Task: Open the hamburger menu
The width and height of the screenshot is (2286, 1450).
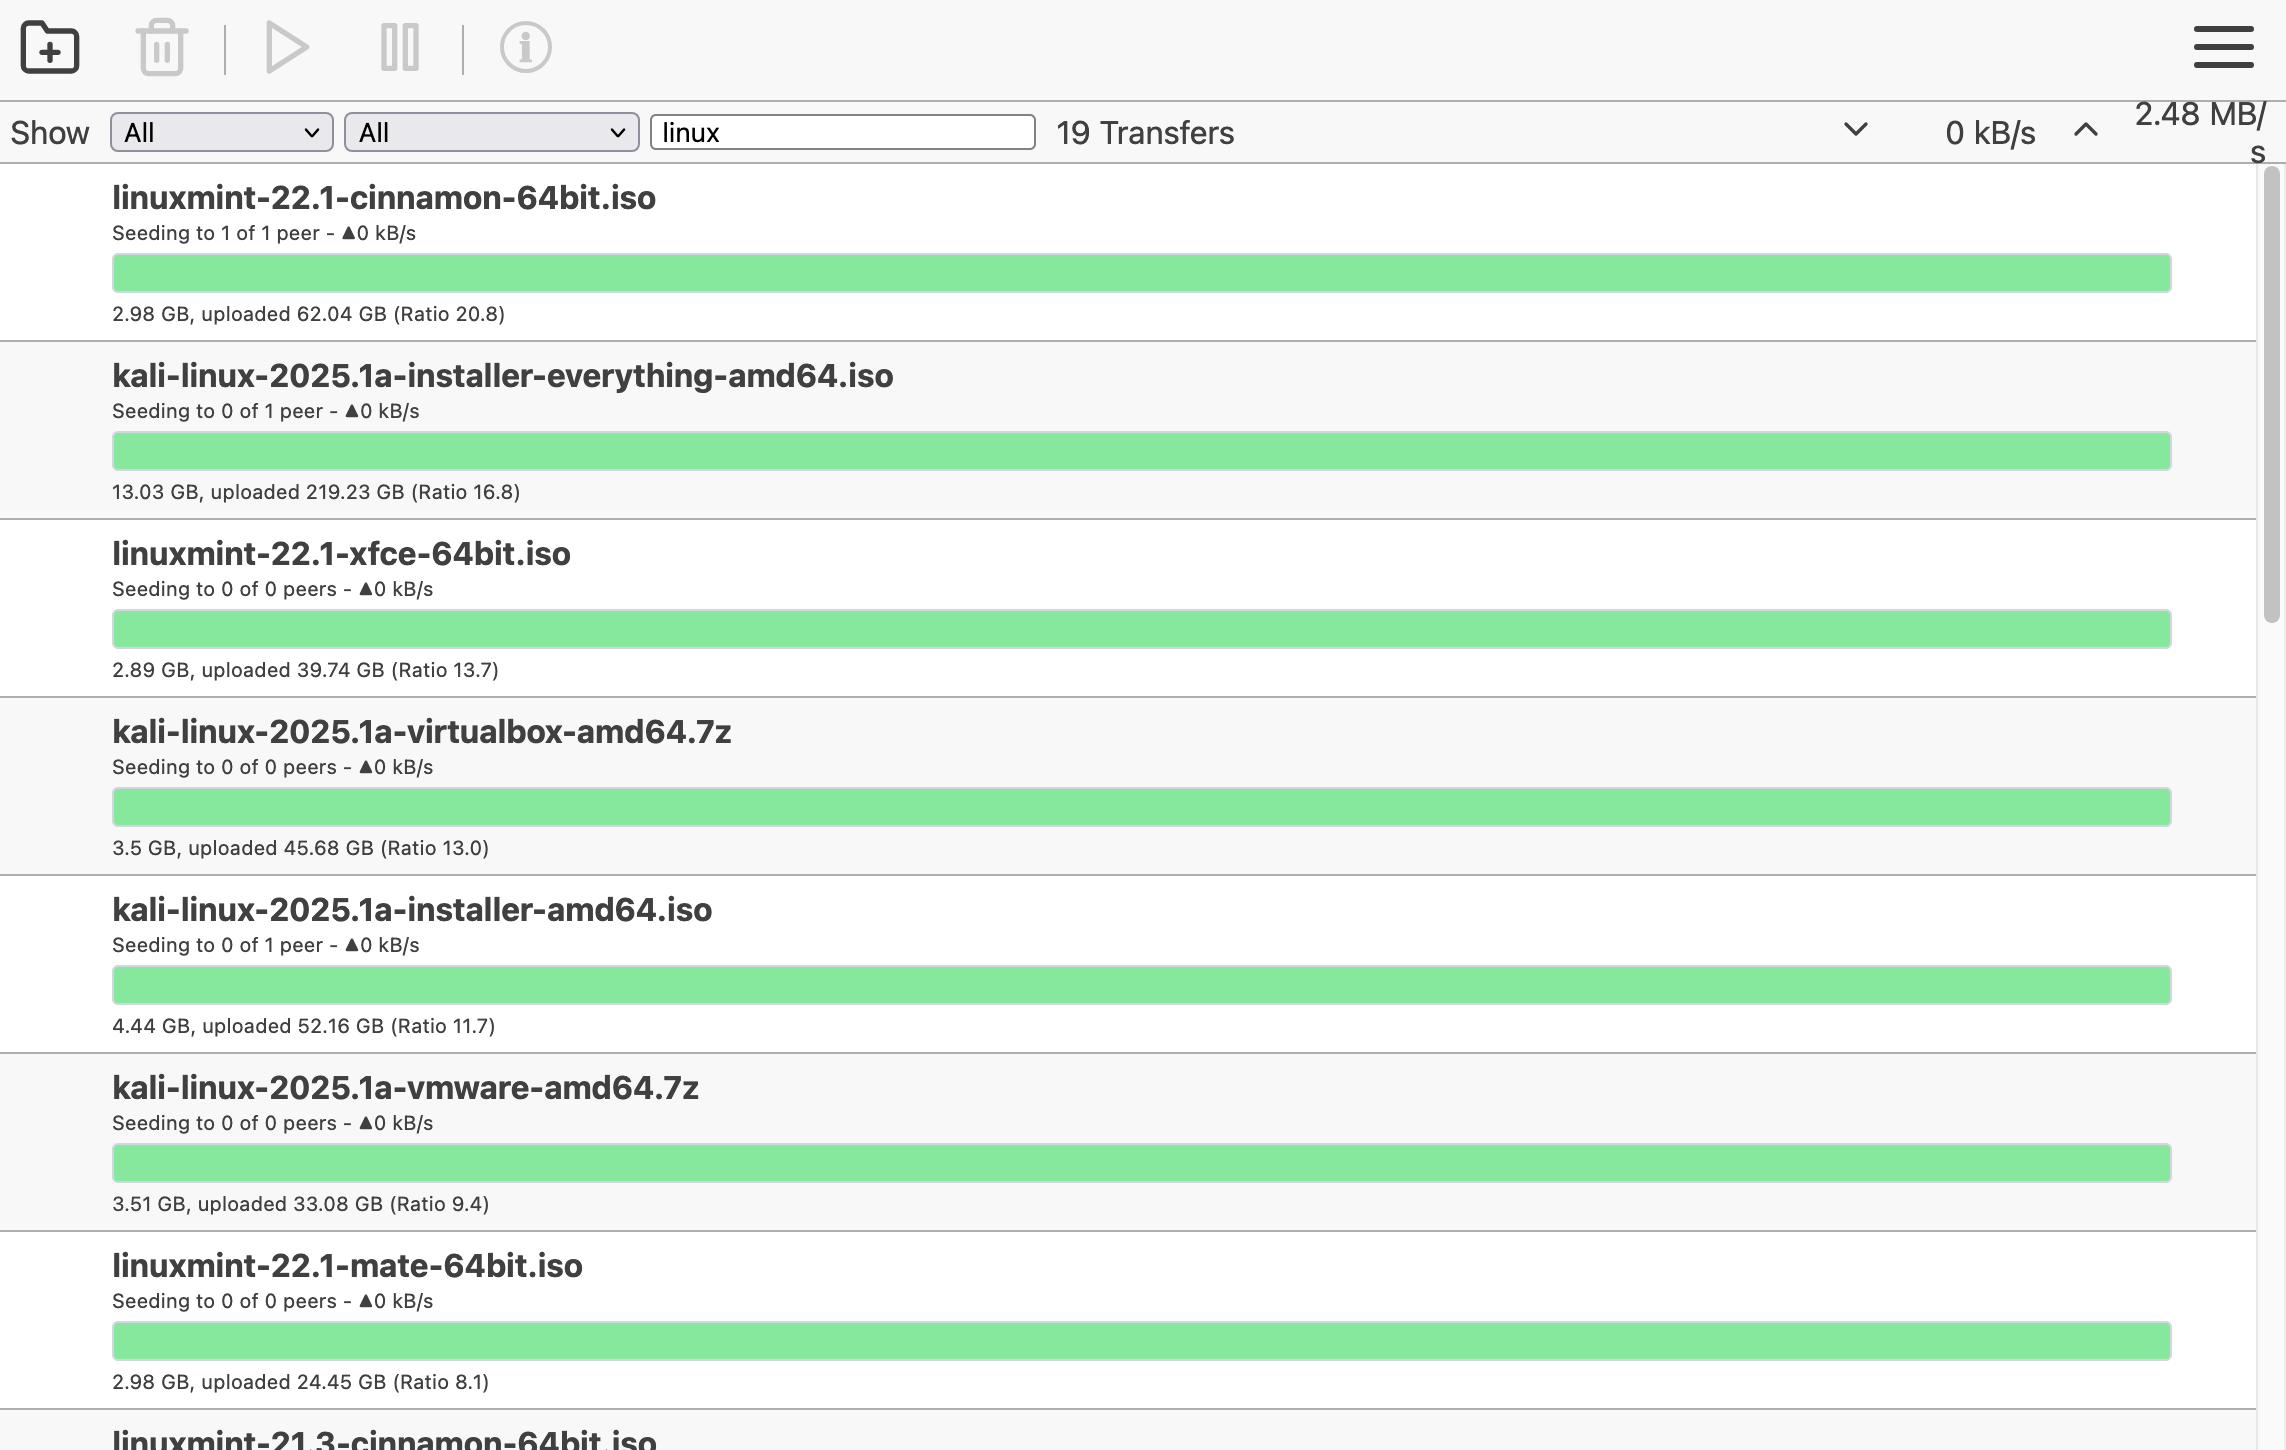Action: (x=2223, y=47)
